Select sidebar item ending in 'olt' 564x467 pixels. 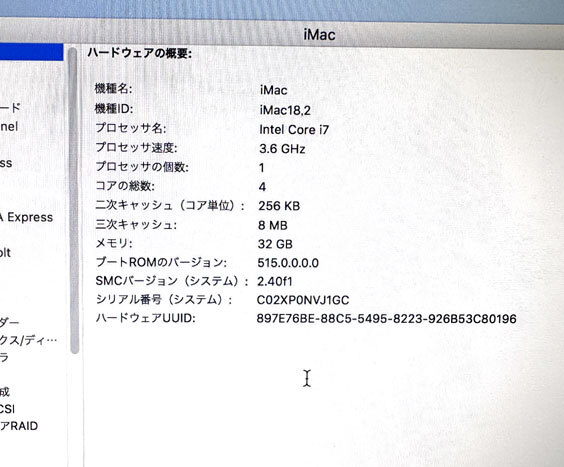pyautogui.click(x=5, y=253)
